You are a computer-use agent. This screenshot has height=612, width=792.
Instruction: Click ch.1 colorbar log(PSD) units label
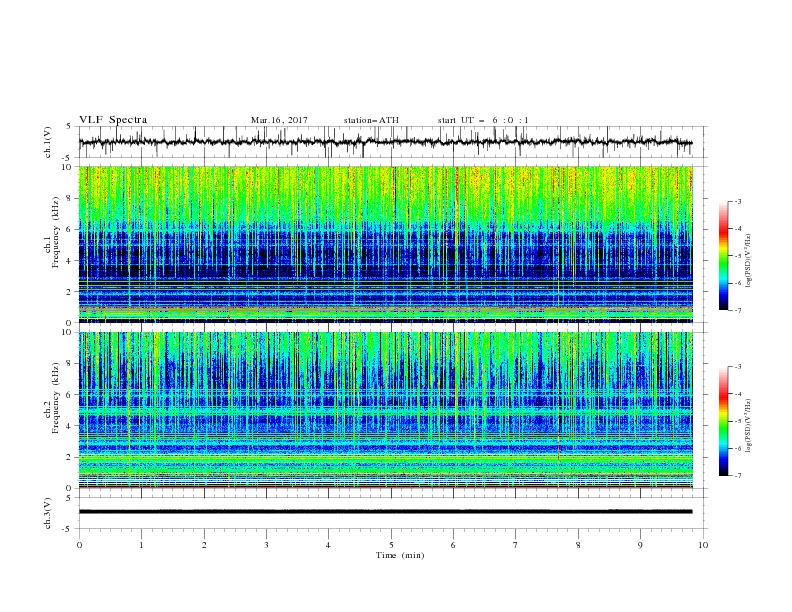tap(748, 261)
